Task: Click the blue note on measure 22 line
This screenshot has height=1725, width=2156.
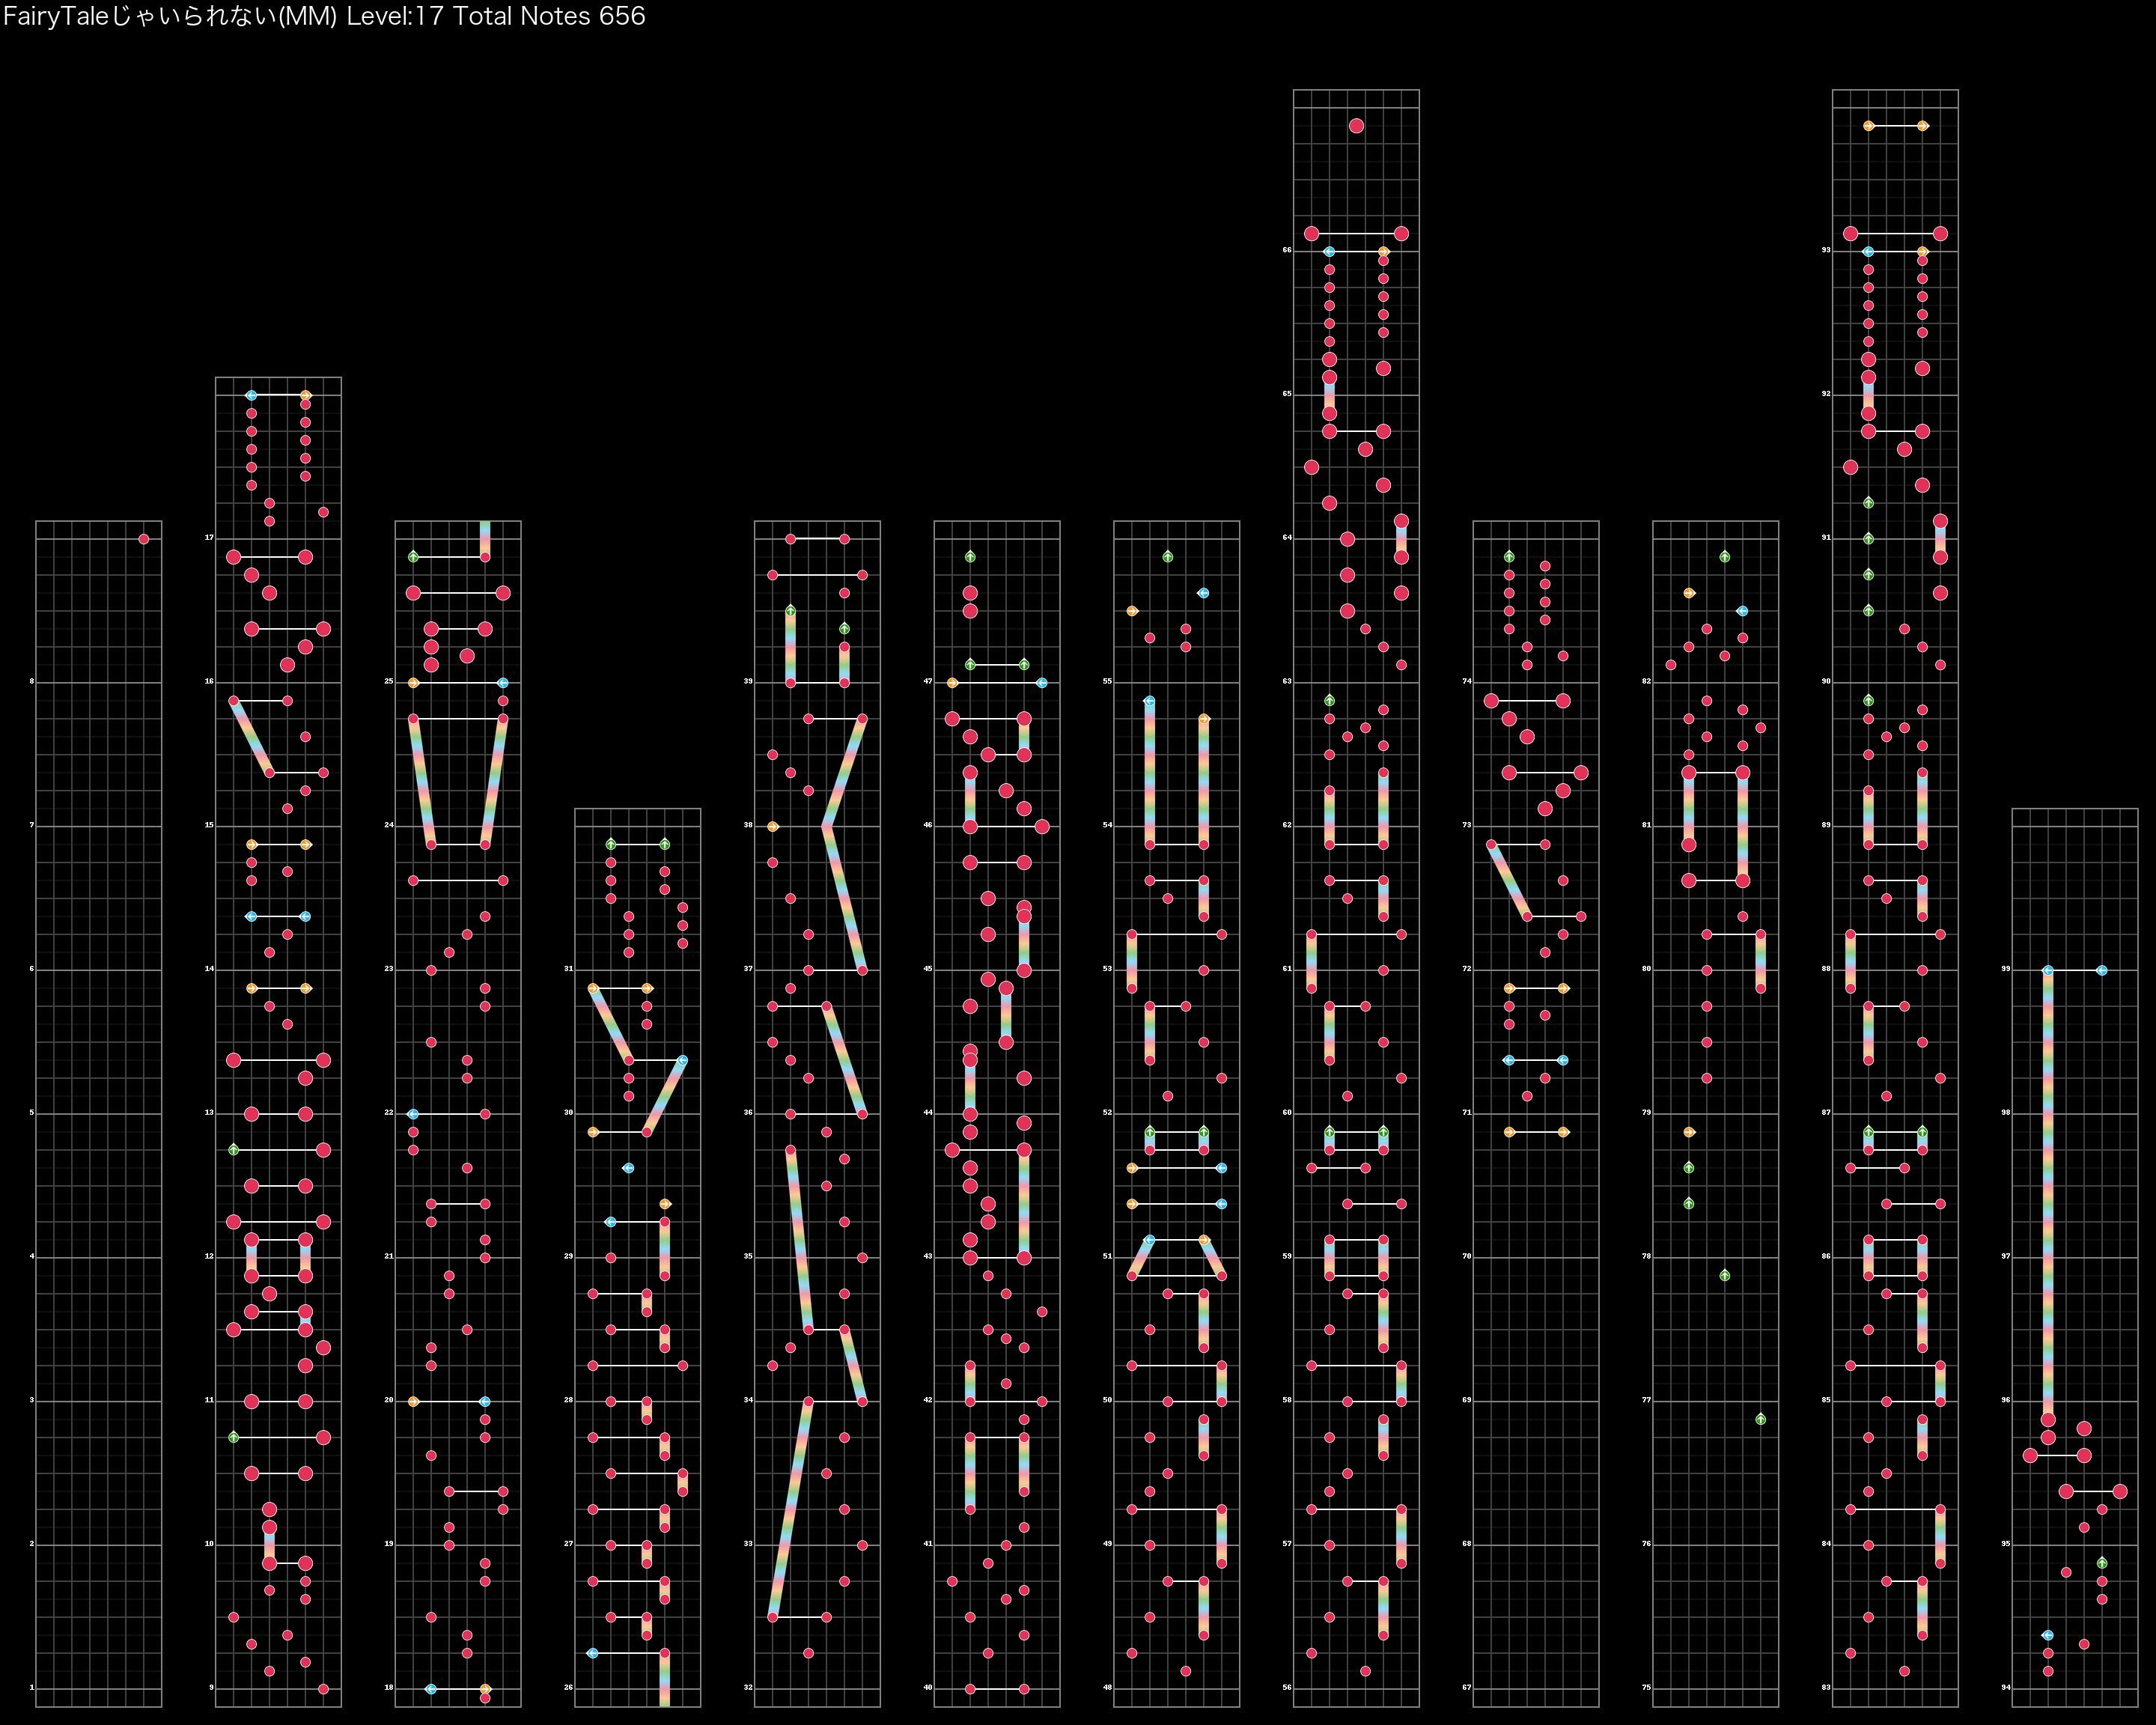Action: coord(413,1114)
